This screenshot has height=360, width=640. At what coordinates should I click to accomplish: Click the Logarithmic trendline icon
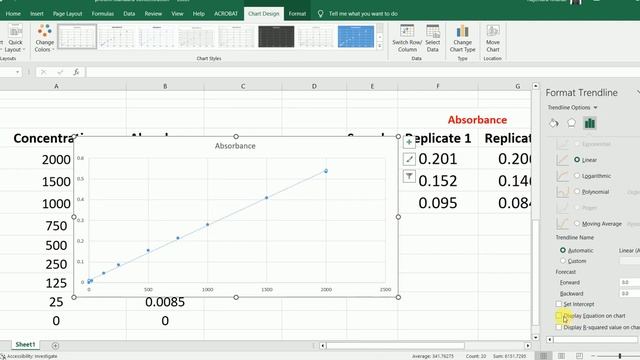pyautogui.click(x=562, y=176)
